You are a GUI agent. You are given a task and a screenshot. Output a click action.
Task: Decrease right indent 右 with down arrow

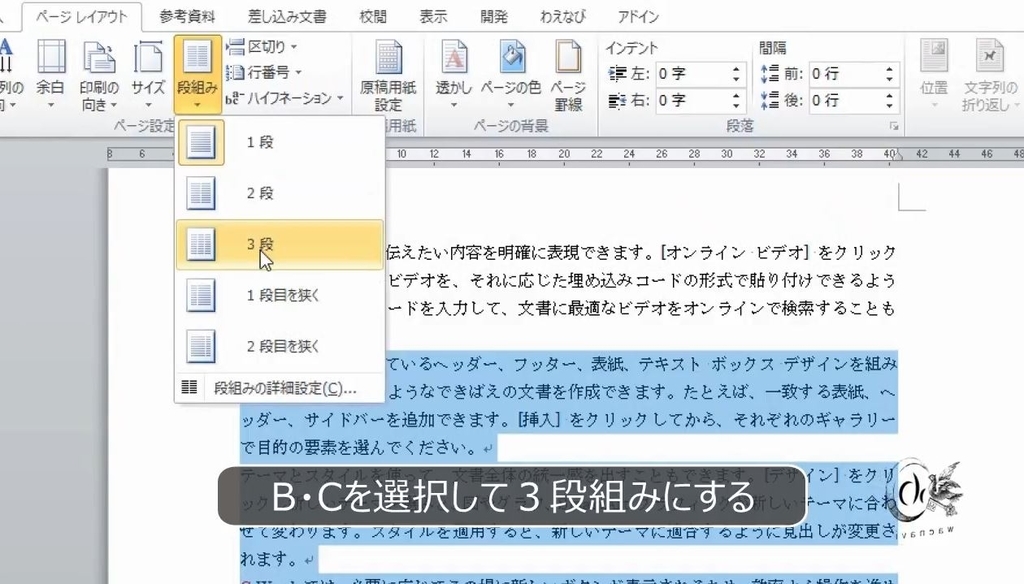coord(736,106)
